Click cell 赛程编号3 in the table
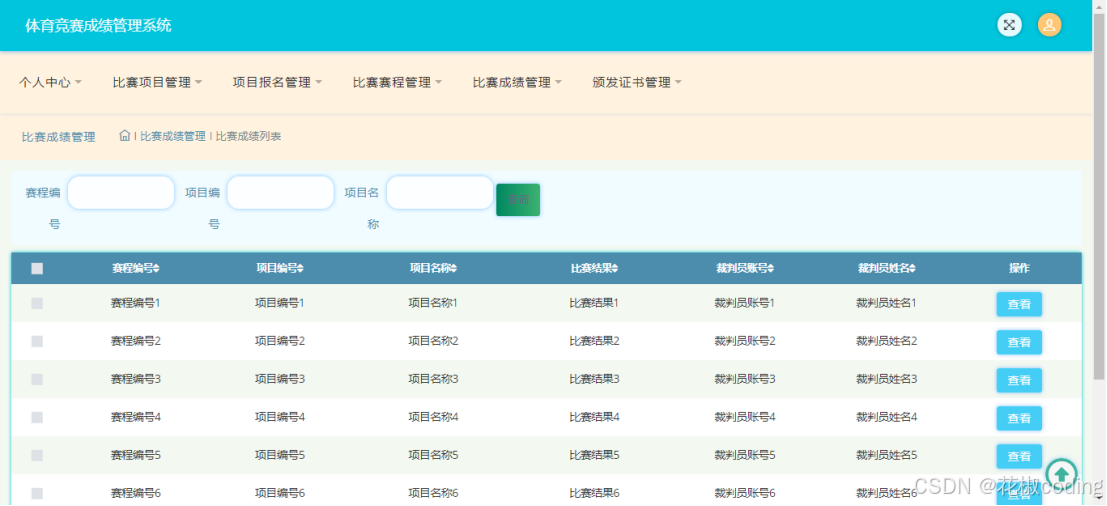Screen dimensions: 1107x506 [x=136, y=380]
